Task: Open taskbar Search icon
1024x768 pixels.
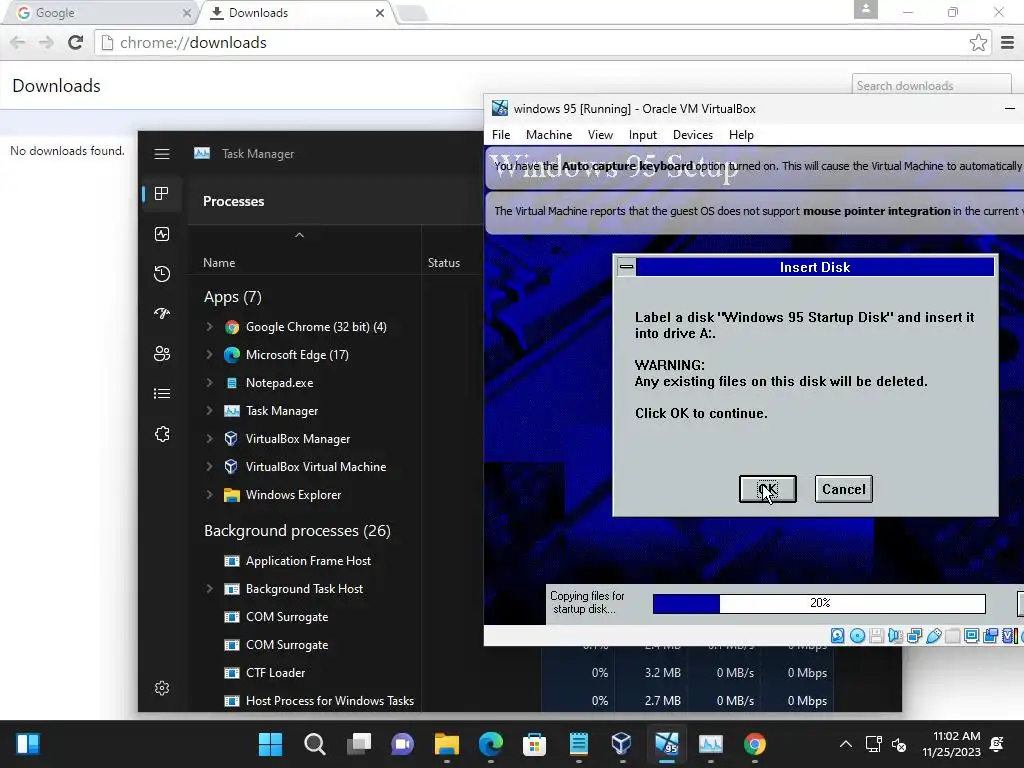Action: coord(314,744)
